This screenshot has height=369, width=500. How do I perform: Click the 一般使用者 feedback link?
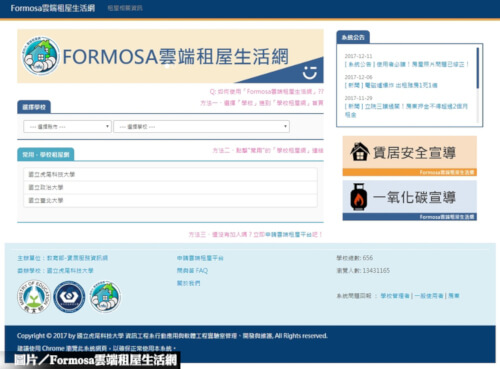point(429,296)
